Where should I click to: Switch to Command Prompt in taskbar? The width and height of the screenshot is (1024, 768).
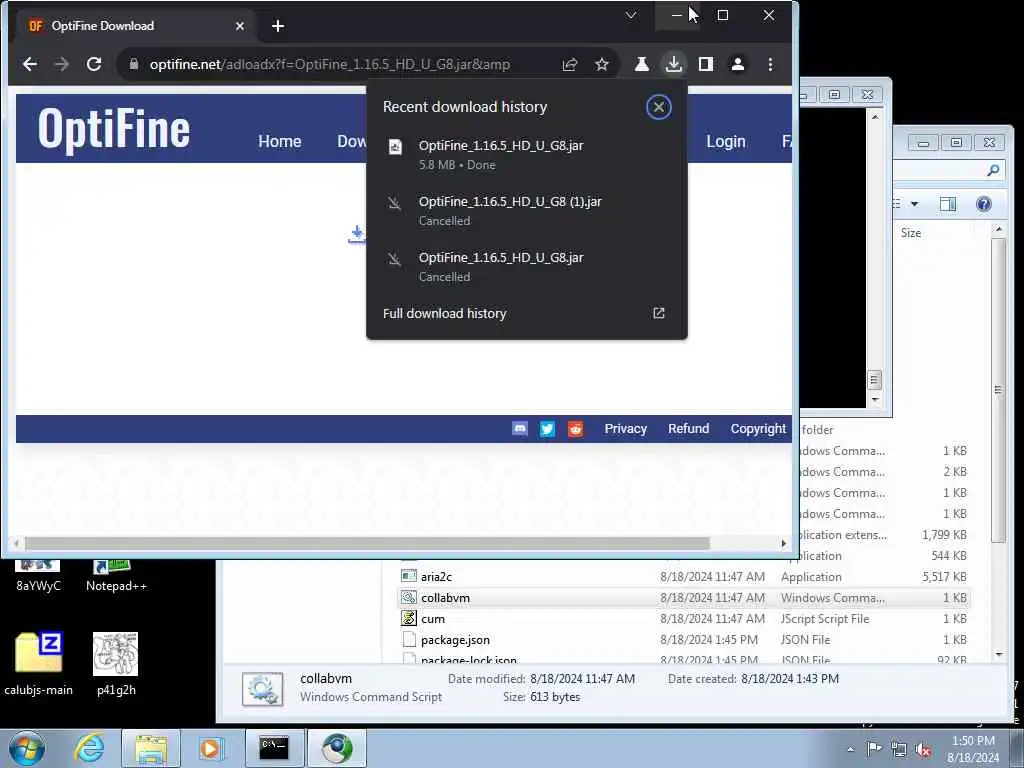tap(274, 748)
